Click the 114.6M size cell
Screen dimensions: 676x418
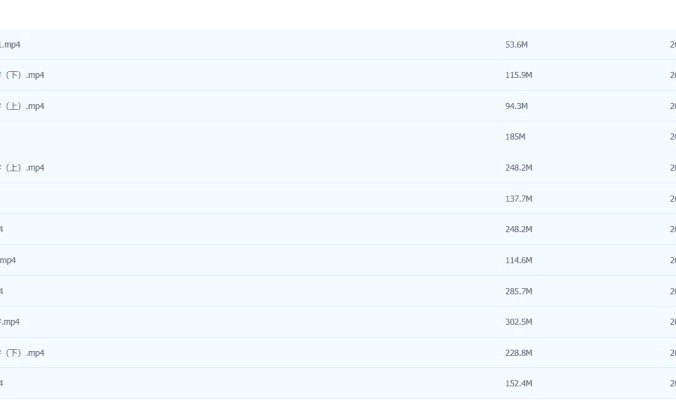tap(518, 261)
